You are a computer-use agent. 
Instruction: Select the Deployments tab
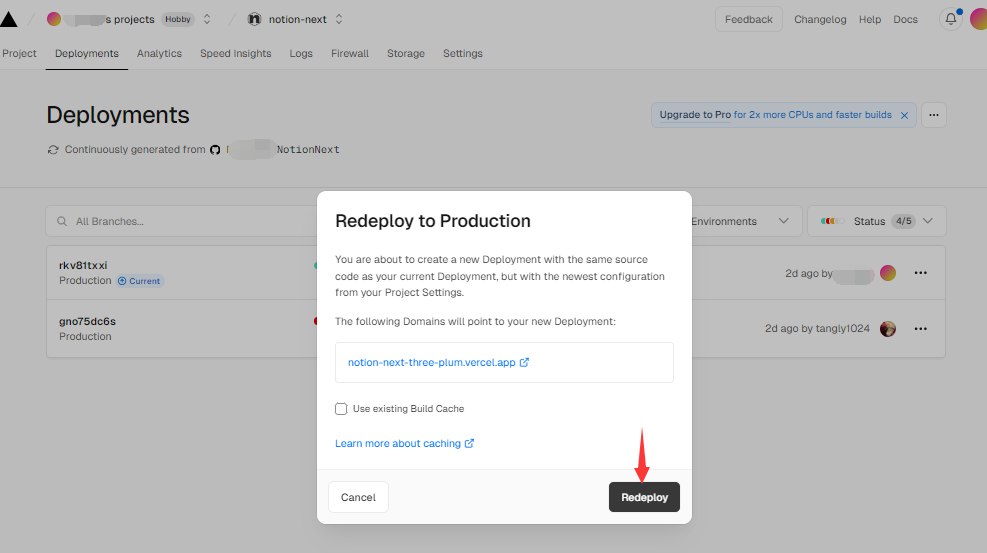click(x=87, y=53)
